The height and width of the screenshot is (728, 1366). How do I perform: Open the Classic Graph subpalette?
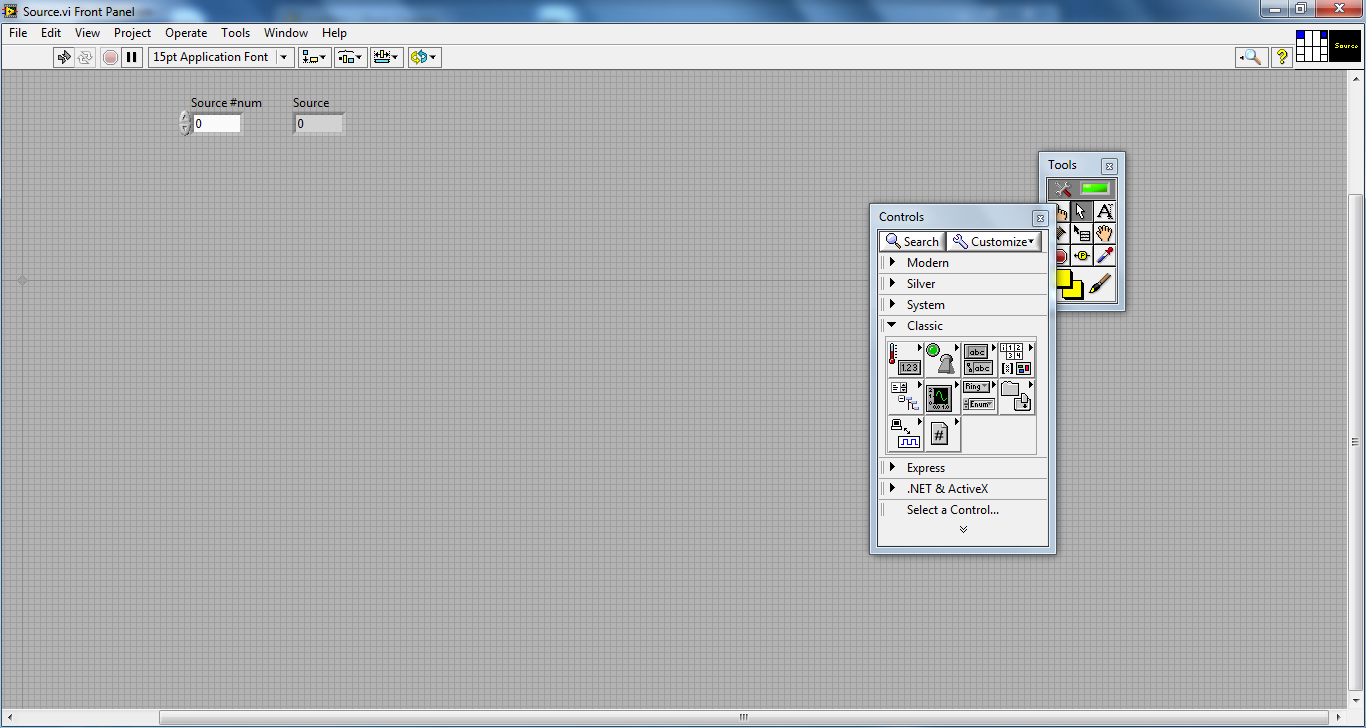(x=941, y=397)
